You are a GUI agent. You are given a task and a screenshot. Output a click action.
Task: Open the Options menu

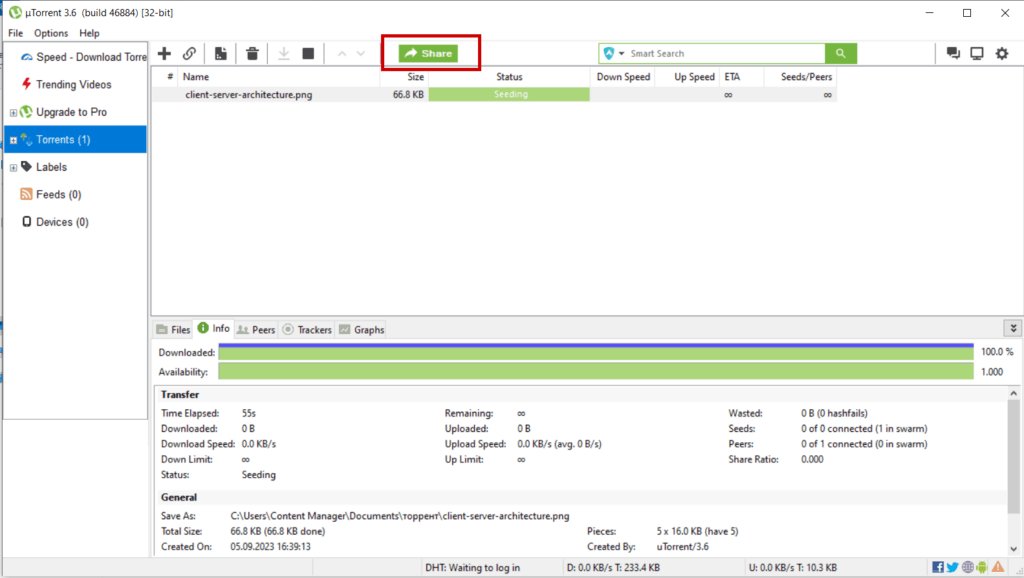(x=51, y=33)
